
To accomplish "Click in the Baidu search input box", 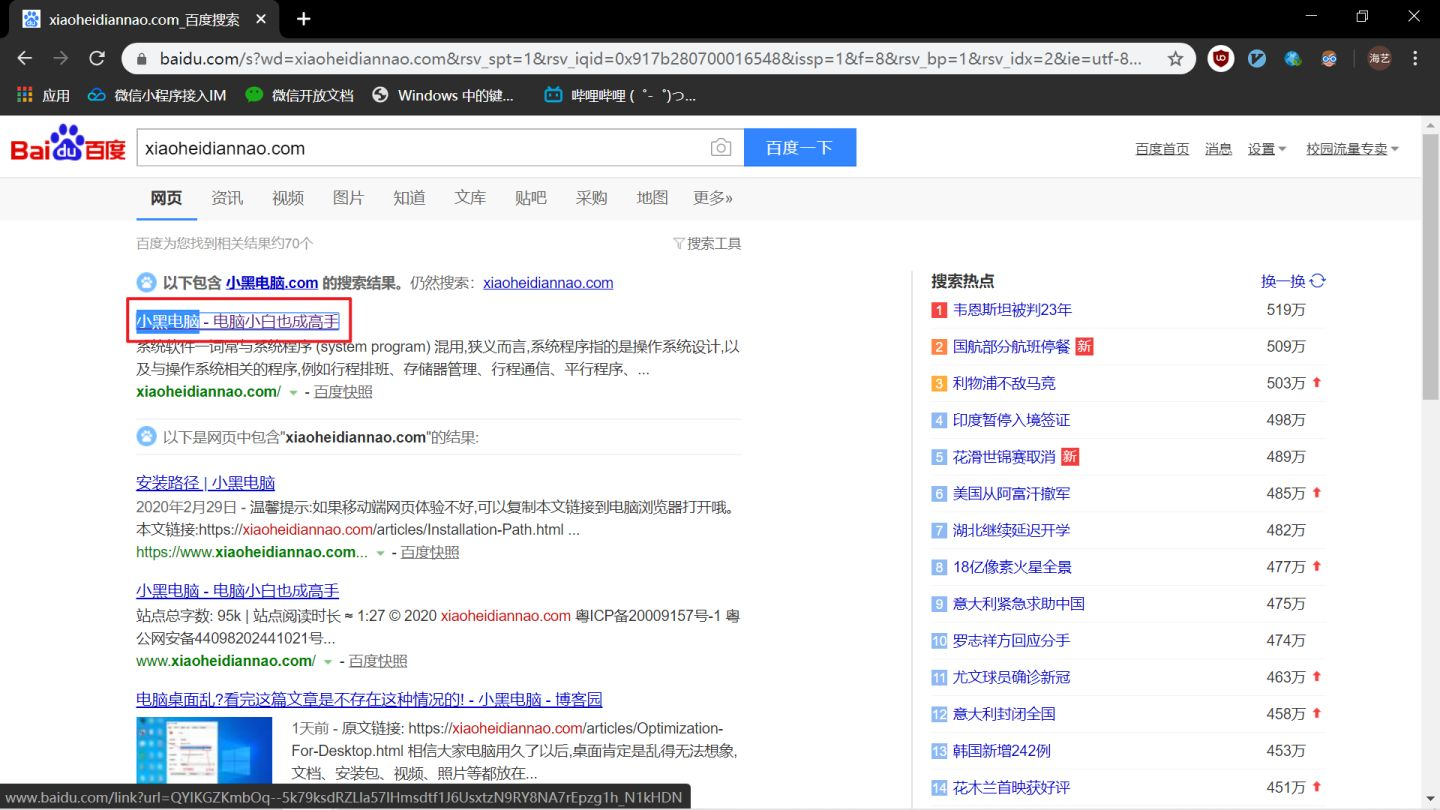I will click(x=420, y=148).
